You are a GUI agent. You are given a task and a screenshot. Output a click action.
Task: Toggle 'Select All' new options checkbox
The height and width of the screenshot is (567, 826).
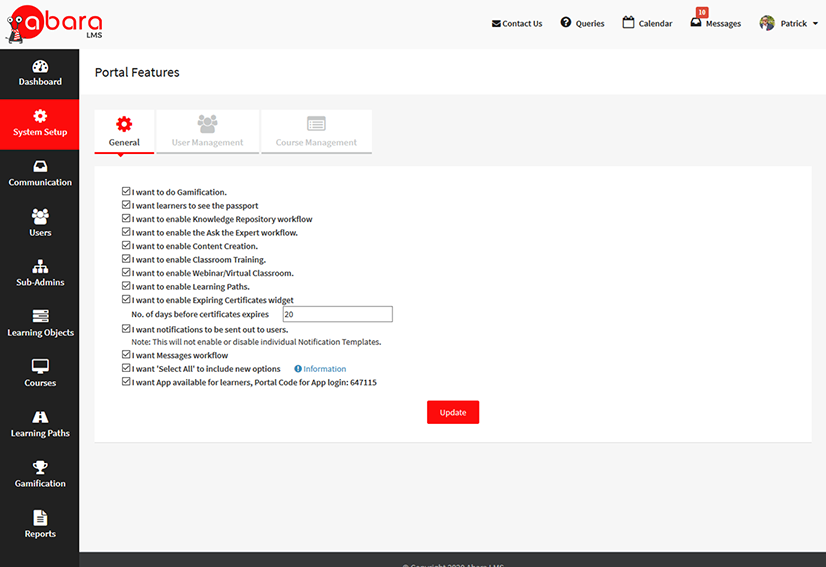click(126, 368)
